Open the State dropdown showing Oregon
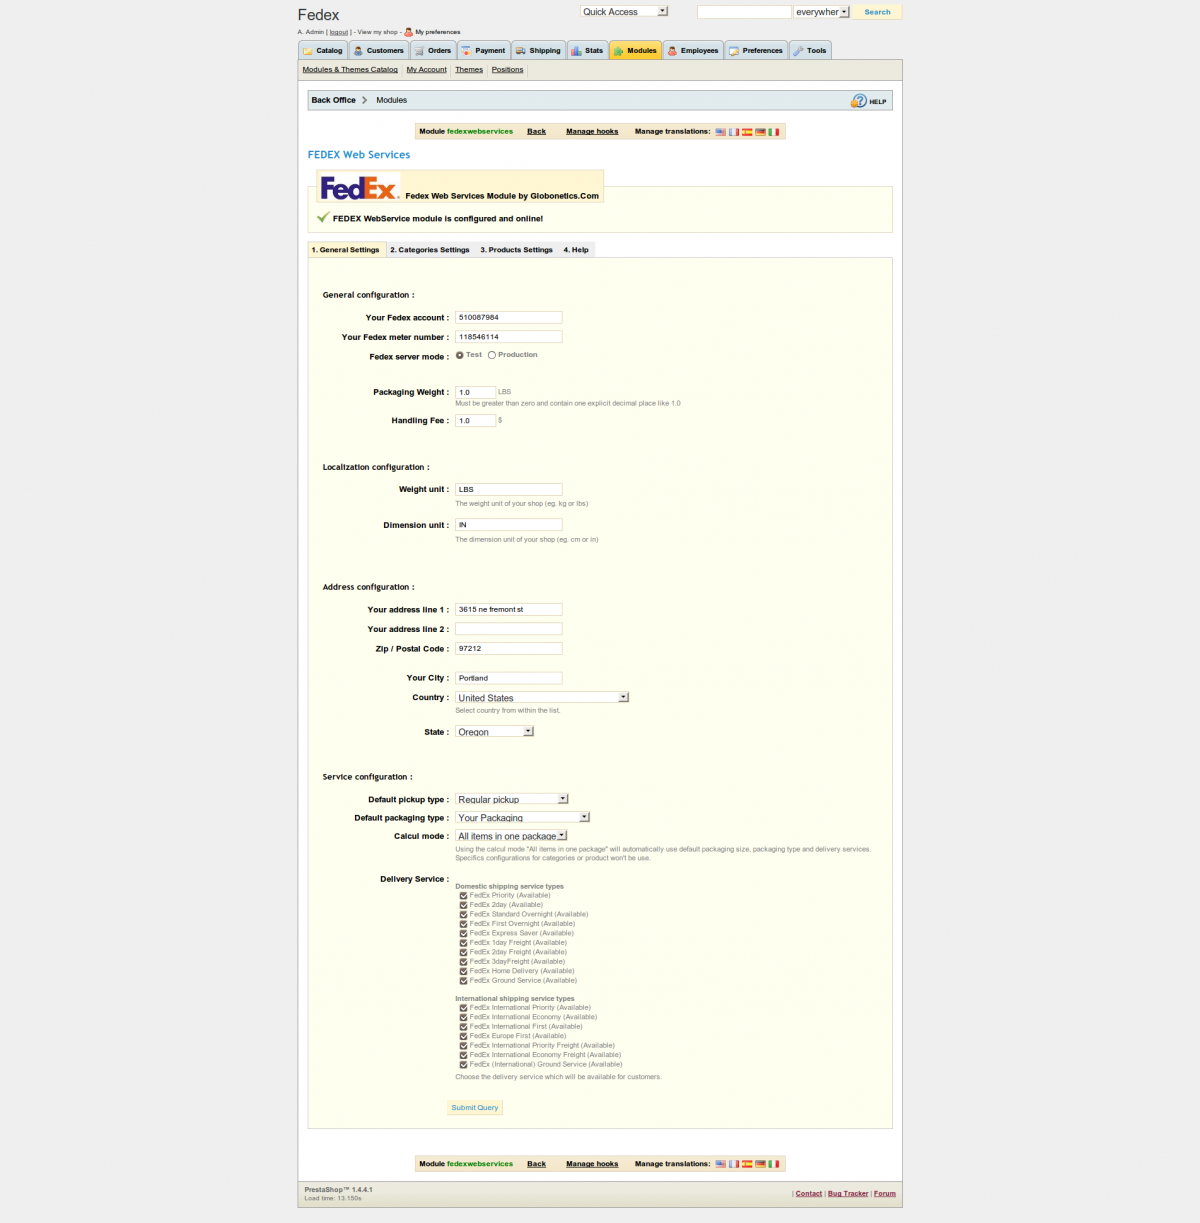This screenshot has height=1223, width=1200. [495, 732]
